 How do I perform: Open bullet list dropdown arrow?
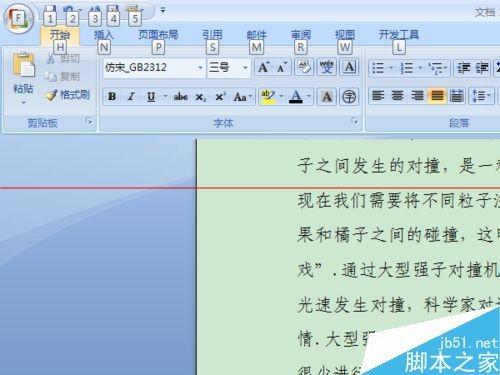click(391, 68)
